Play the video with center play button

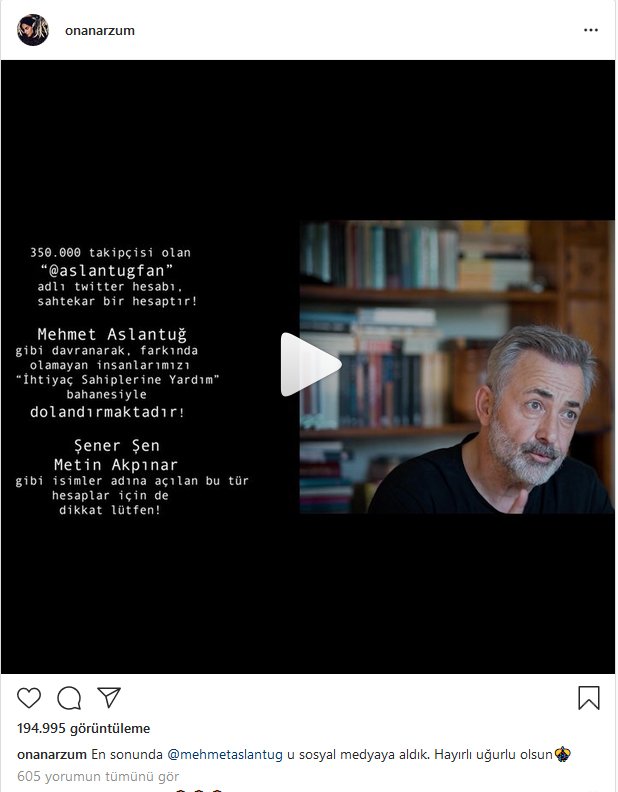[x=310, y=364]
